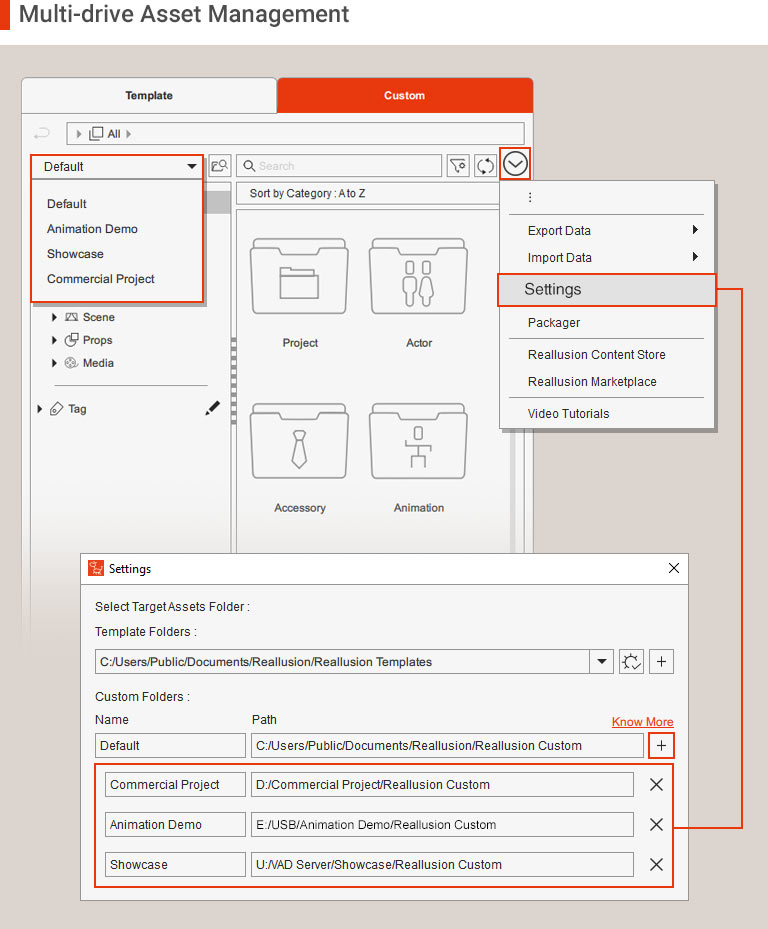Viewport: 768px width, 929px height.
Task: Click the circled chevron menu icon
Action: tap(515, 165)
